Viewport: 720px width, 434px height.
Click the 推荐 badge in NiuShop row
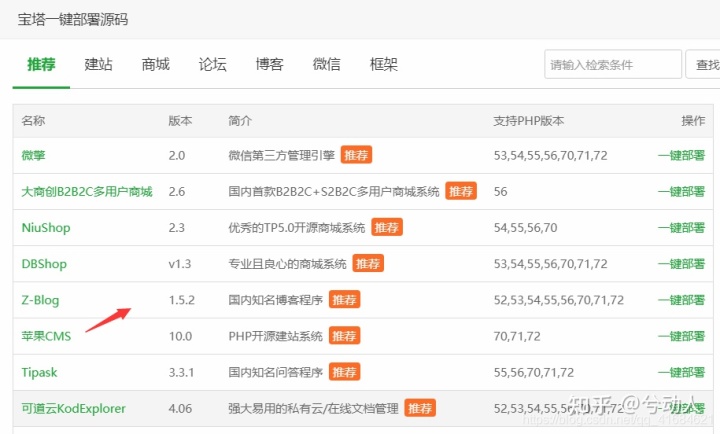[387, 227]
